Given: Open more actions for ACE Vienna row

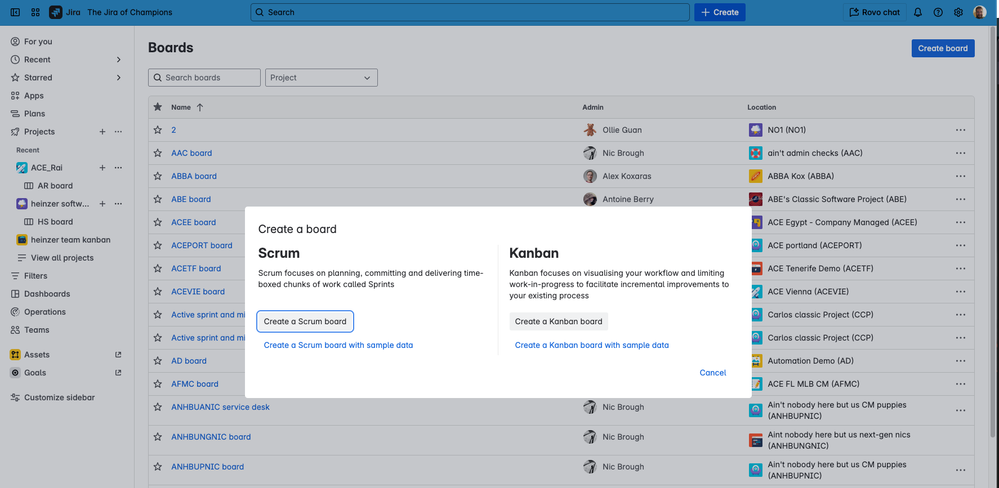Looking at the screenshot, I should pos(960,292).
